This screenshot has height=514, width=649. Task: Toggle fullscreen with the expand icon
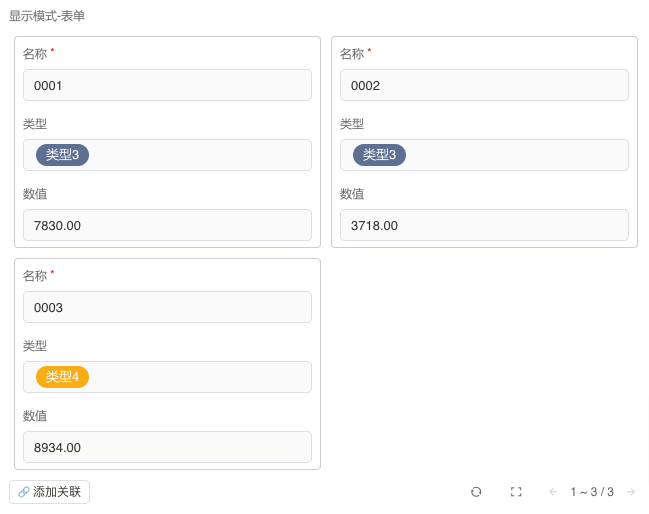pyautogui.click(x=516, y=492)
